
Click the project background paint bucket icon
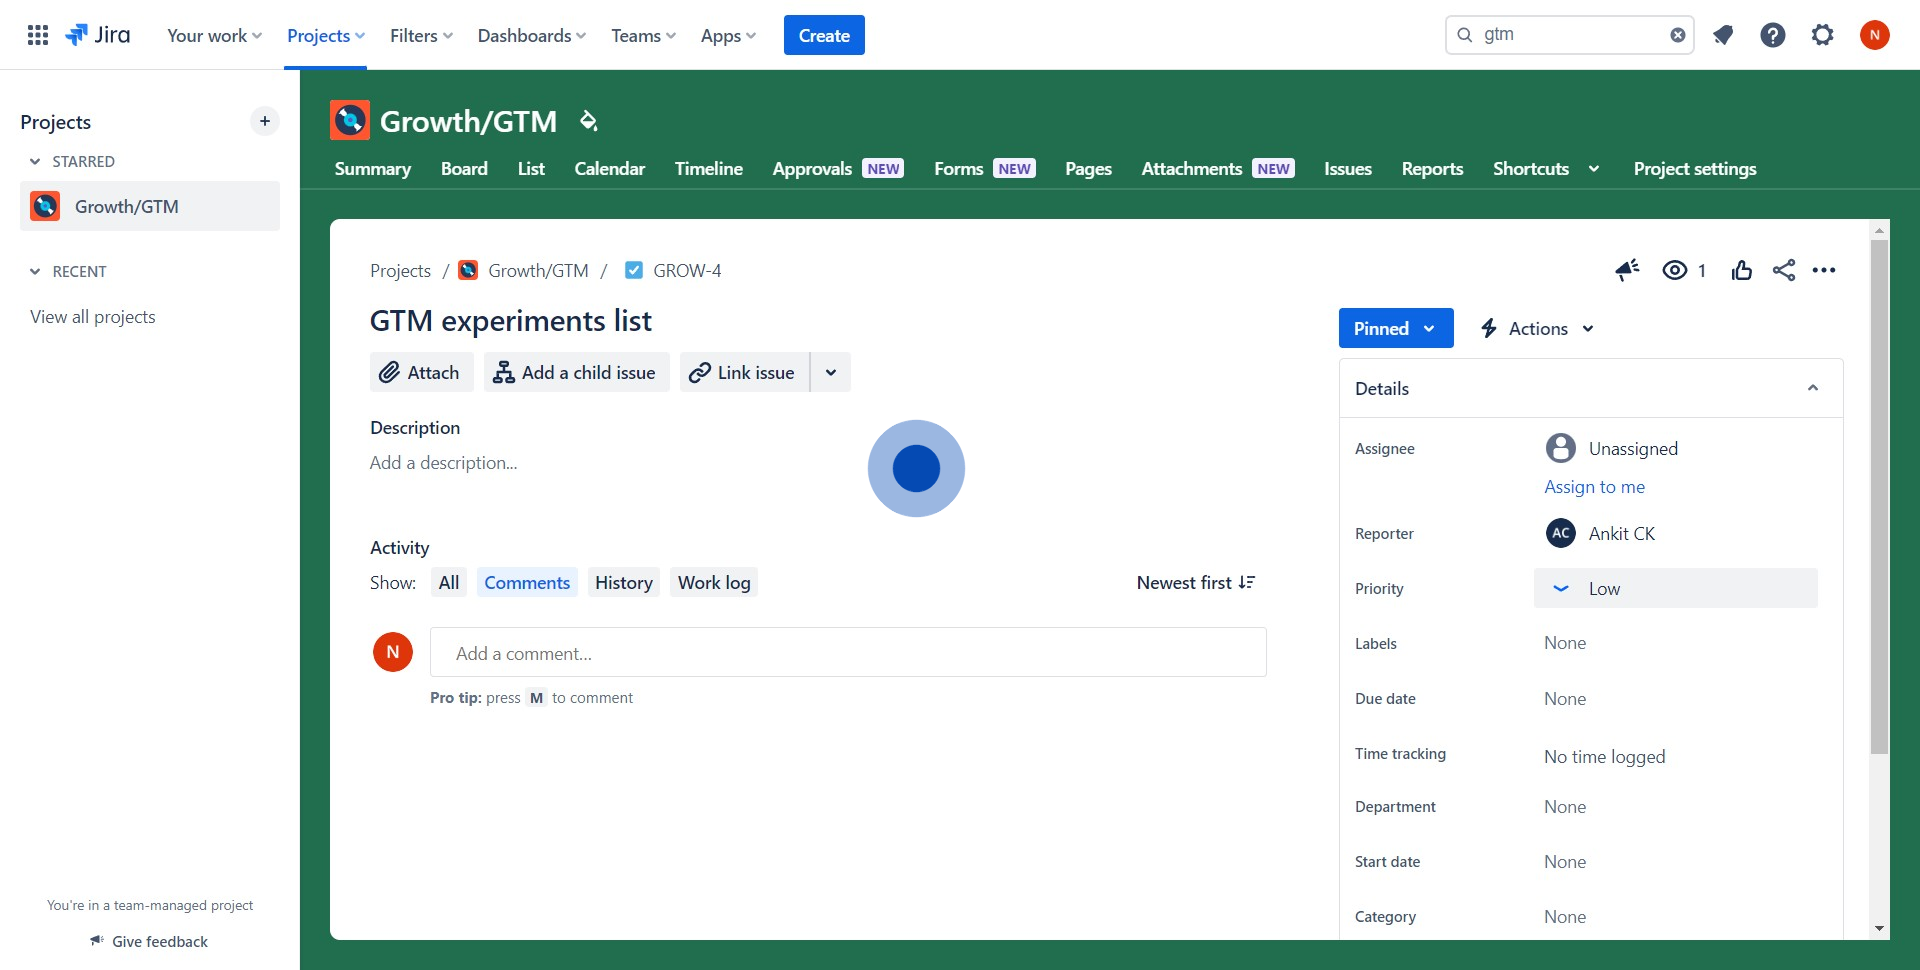[x=589, y=121]
